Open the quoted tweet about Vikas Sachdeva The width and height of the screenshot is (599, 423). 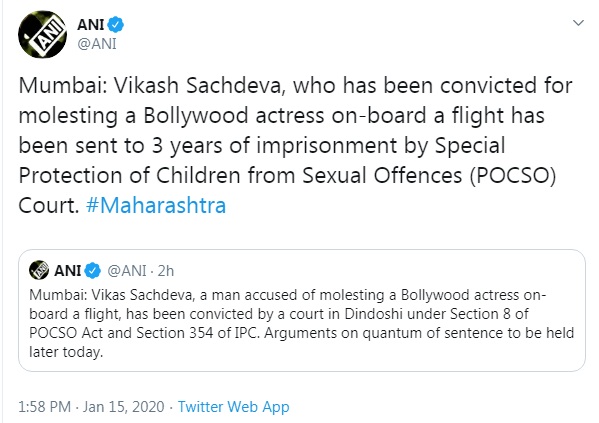(x=302, y=310)
